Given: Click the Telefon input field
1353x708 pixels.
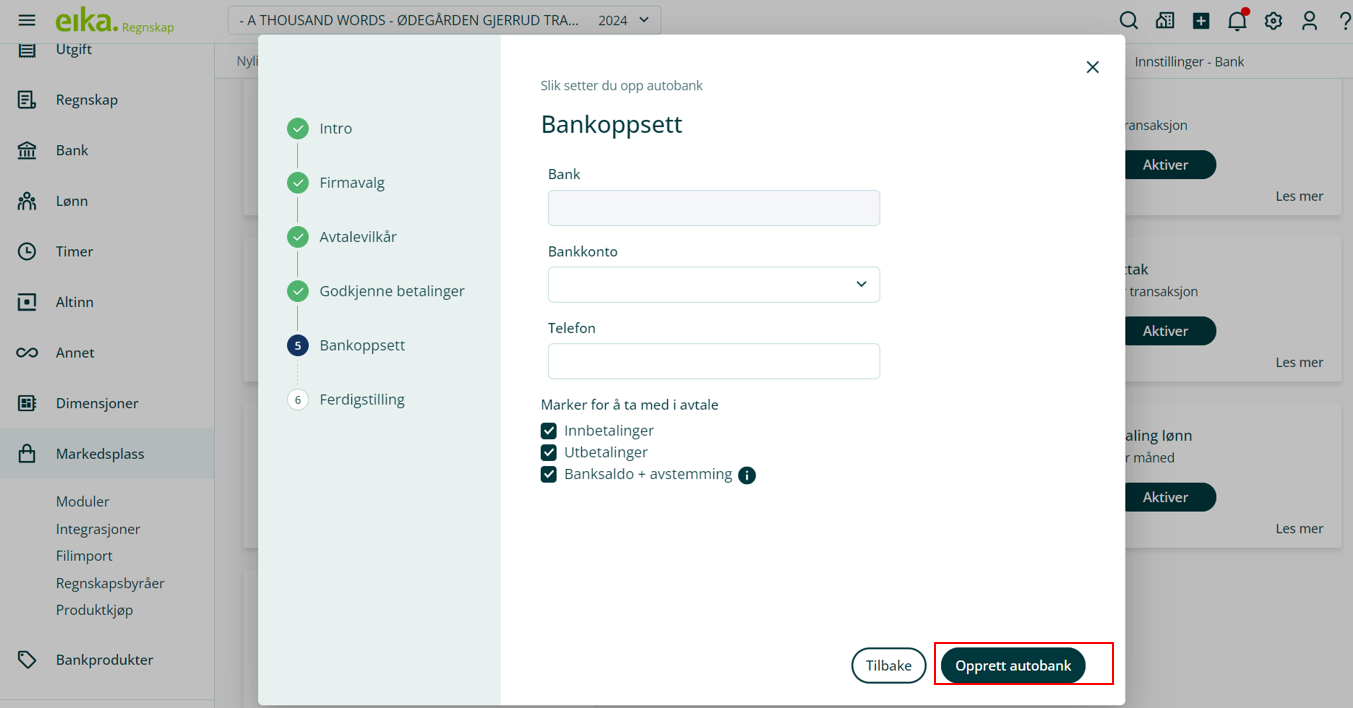Looking at the screenshot, I should click(x=714, y=362).
